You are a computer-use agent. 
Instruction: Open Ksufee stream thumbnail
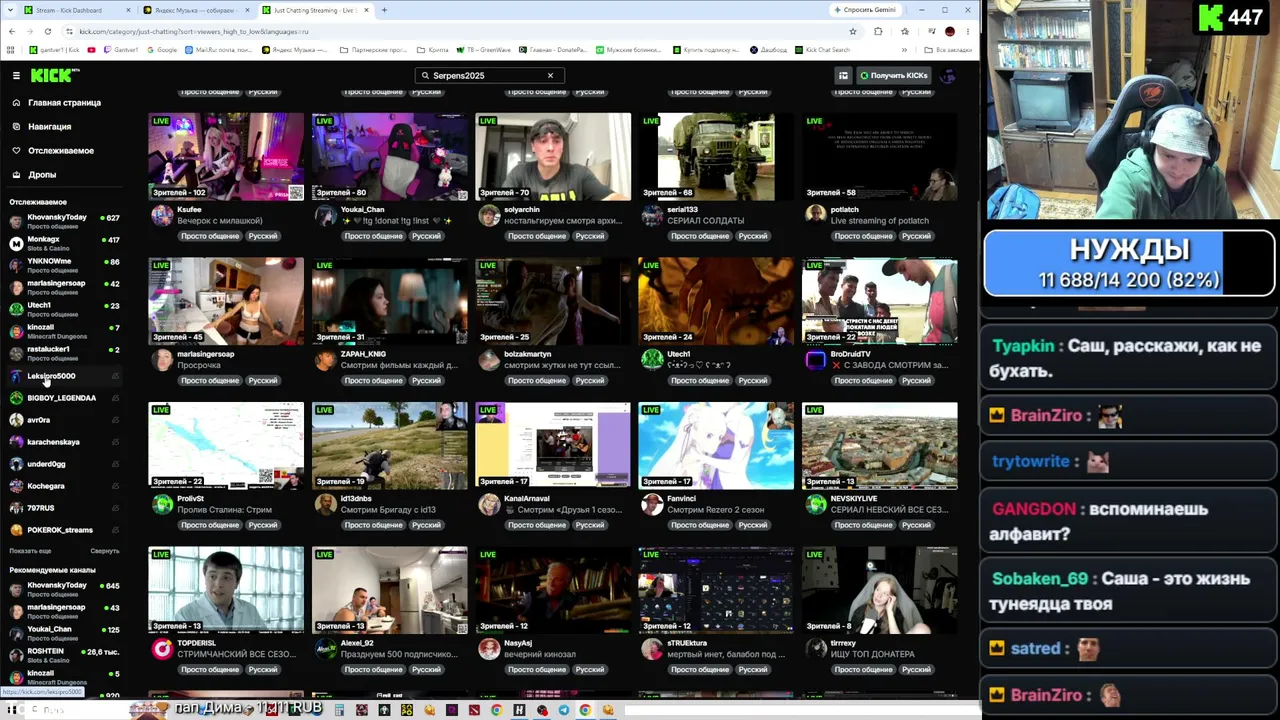[x=226, y=157]
